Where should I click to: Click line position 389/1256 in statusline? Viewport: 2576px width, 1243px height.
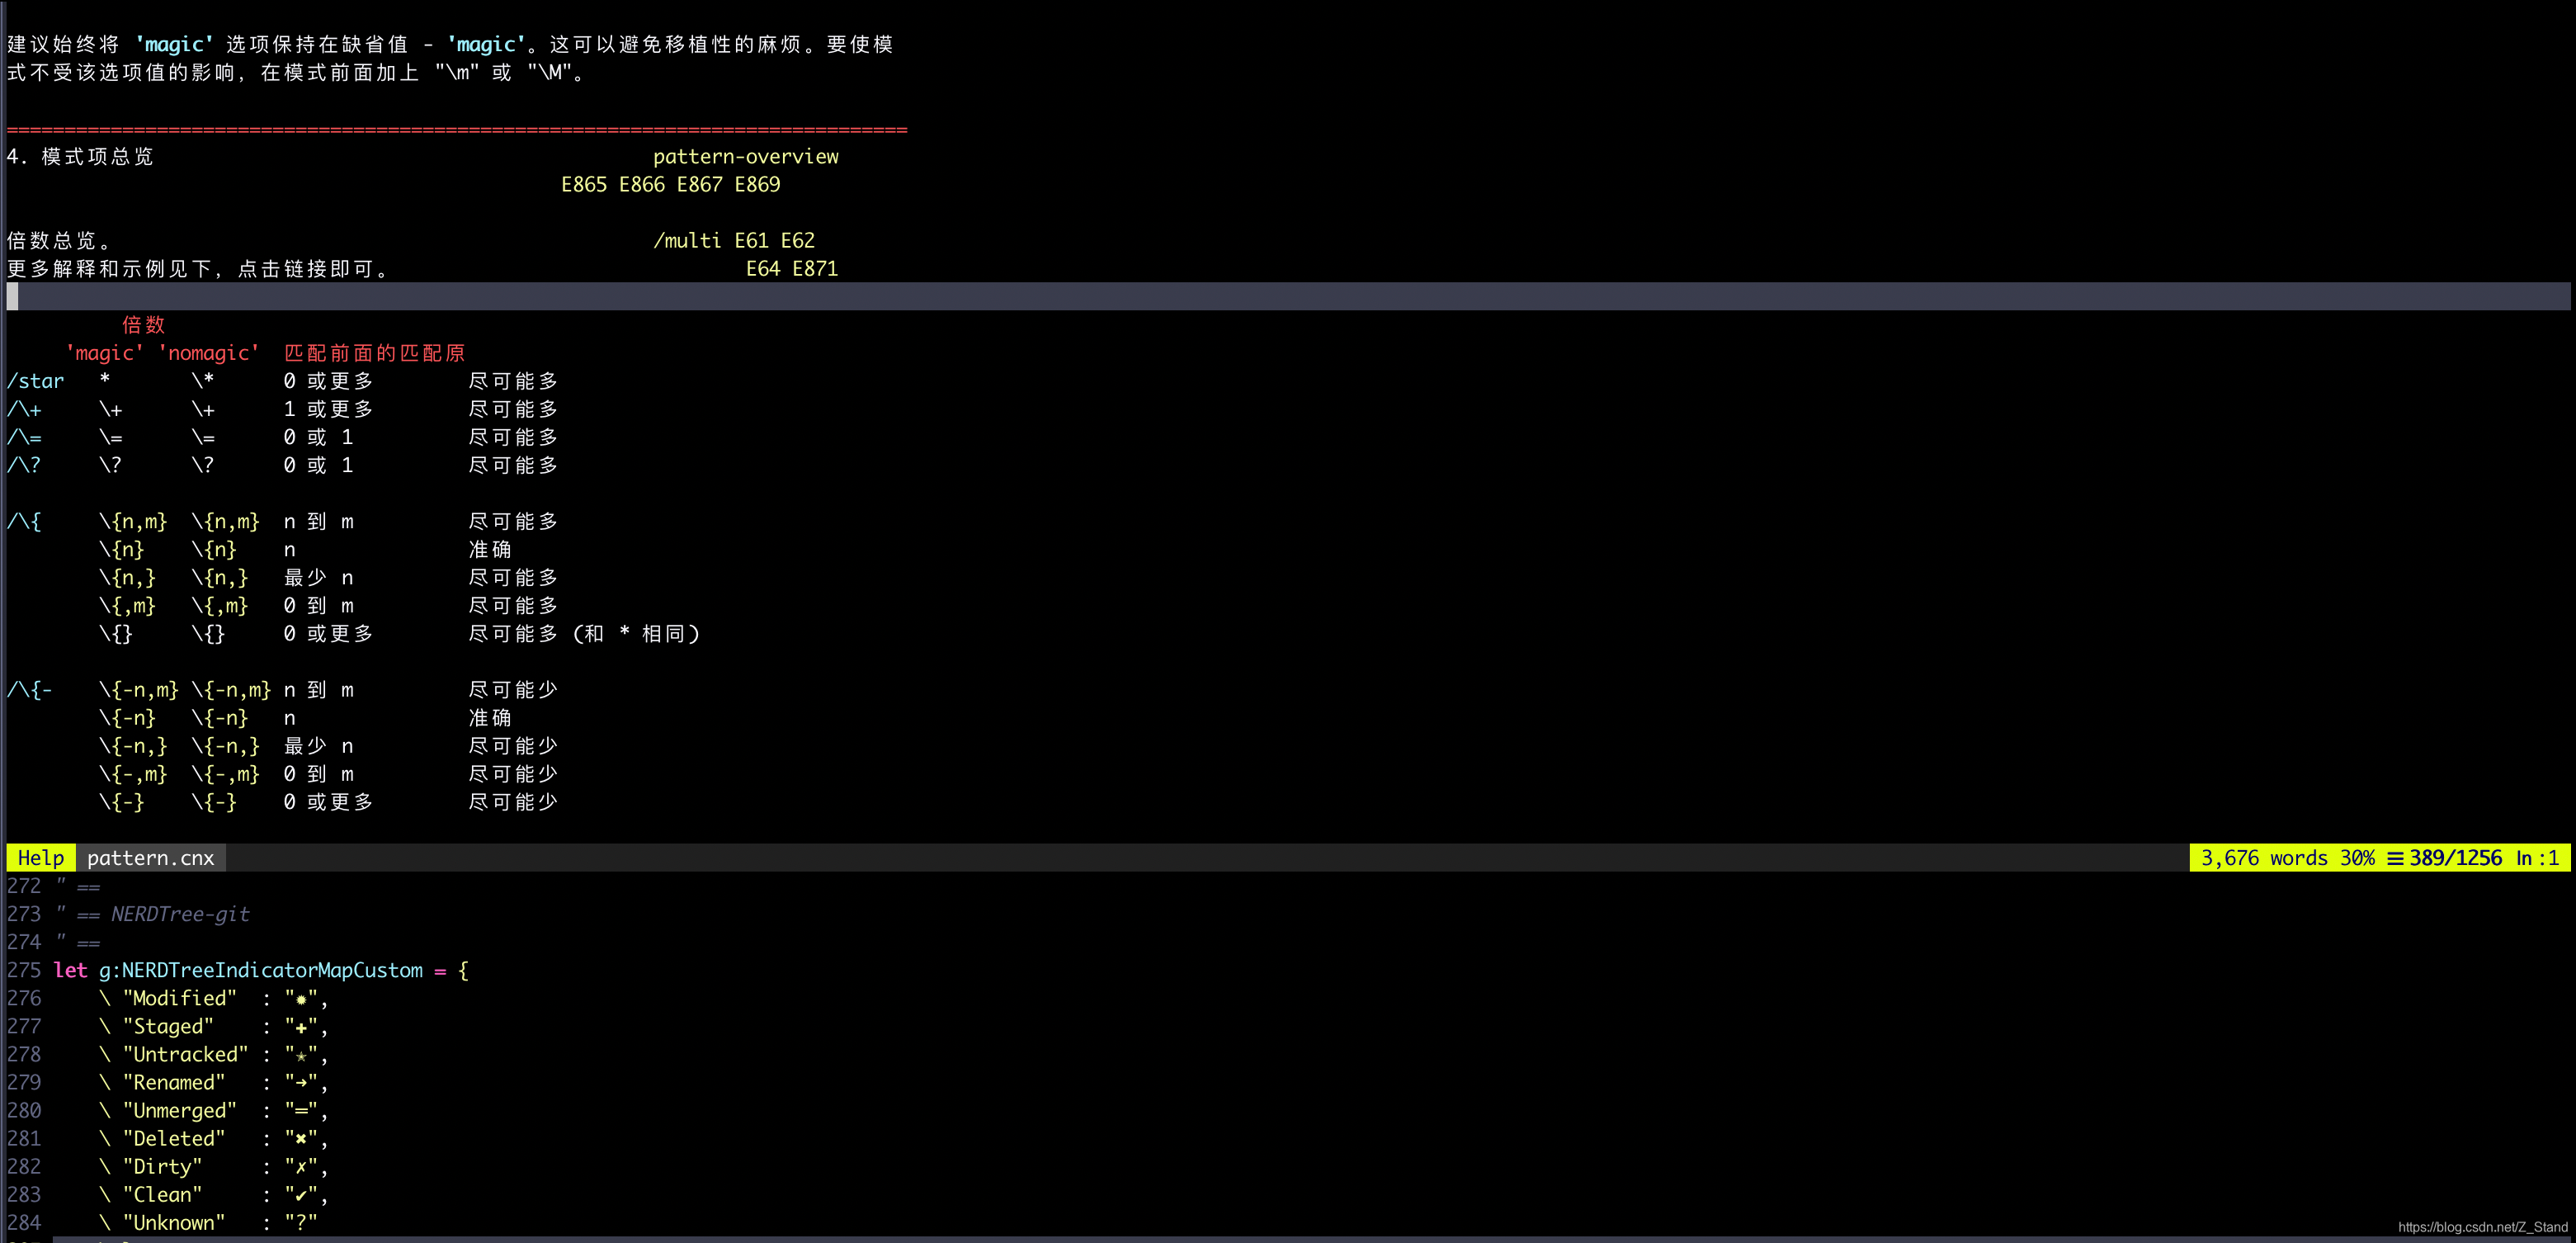pyautogui.click(x=2455, y=858)
